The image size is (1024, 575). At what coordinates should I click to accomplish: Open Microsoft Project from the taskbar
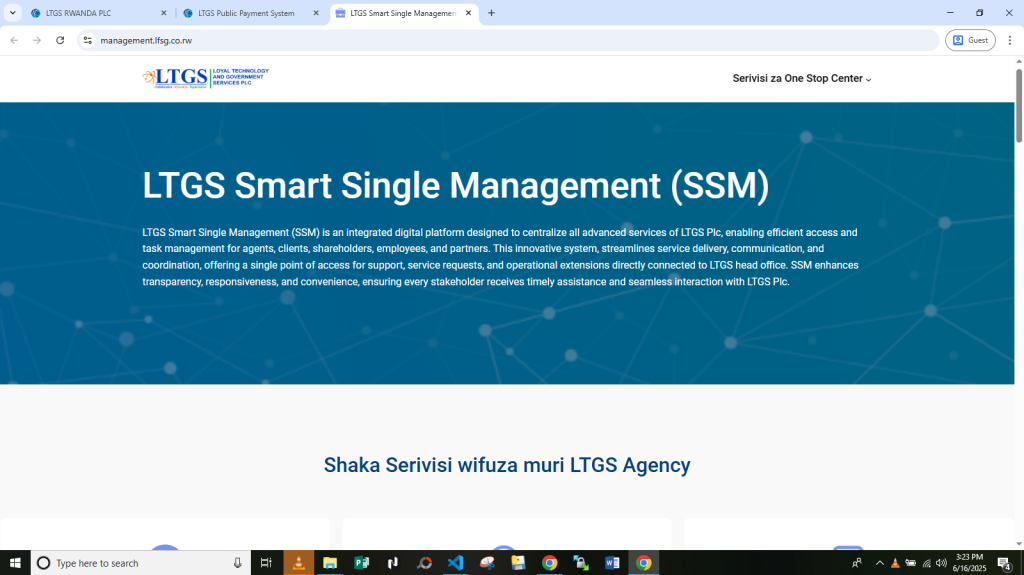361,563
